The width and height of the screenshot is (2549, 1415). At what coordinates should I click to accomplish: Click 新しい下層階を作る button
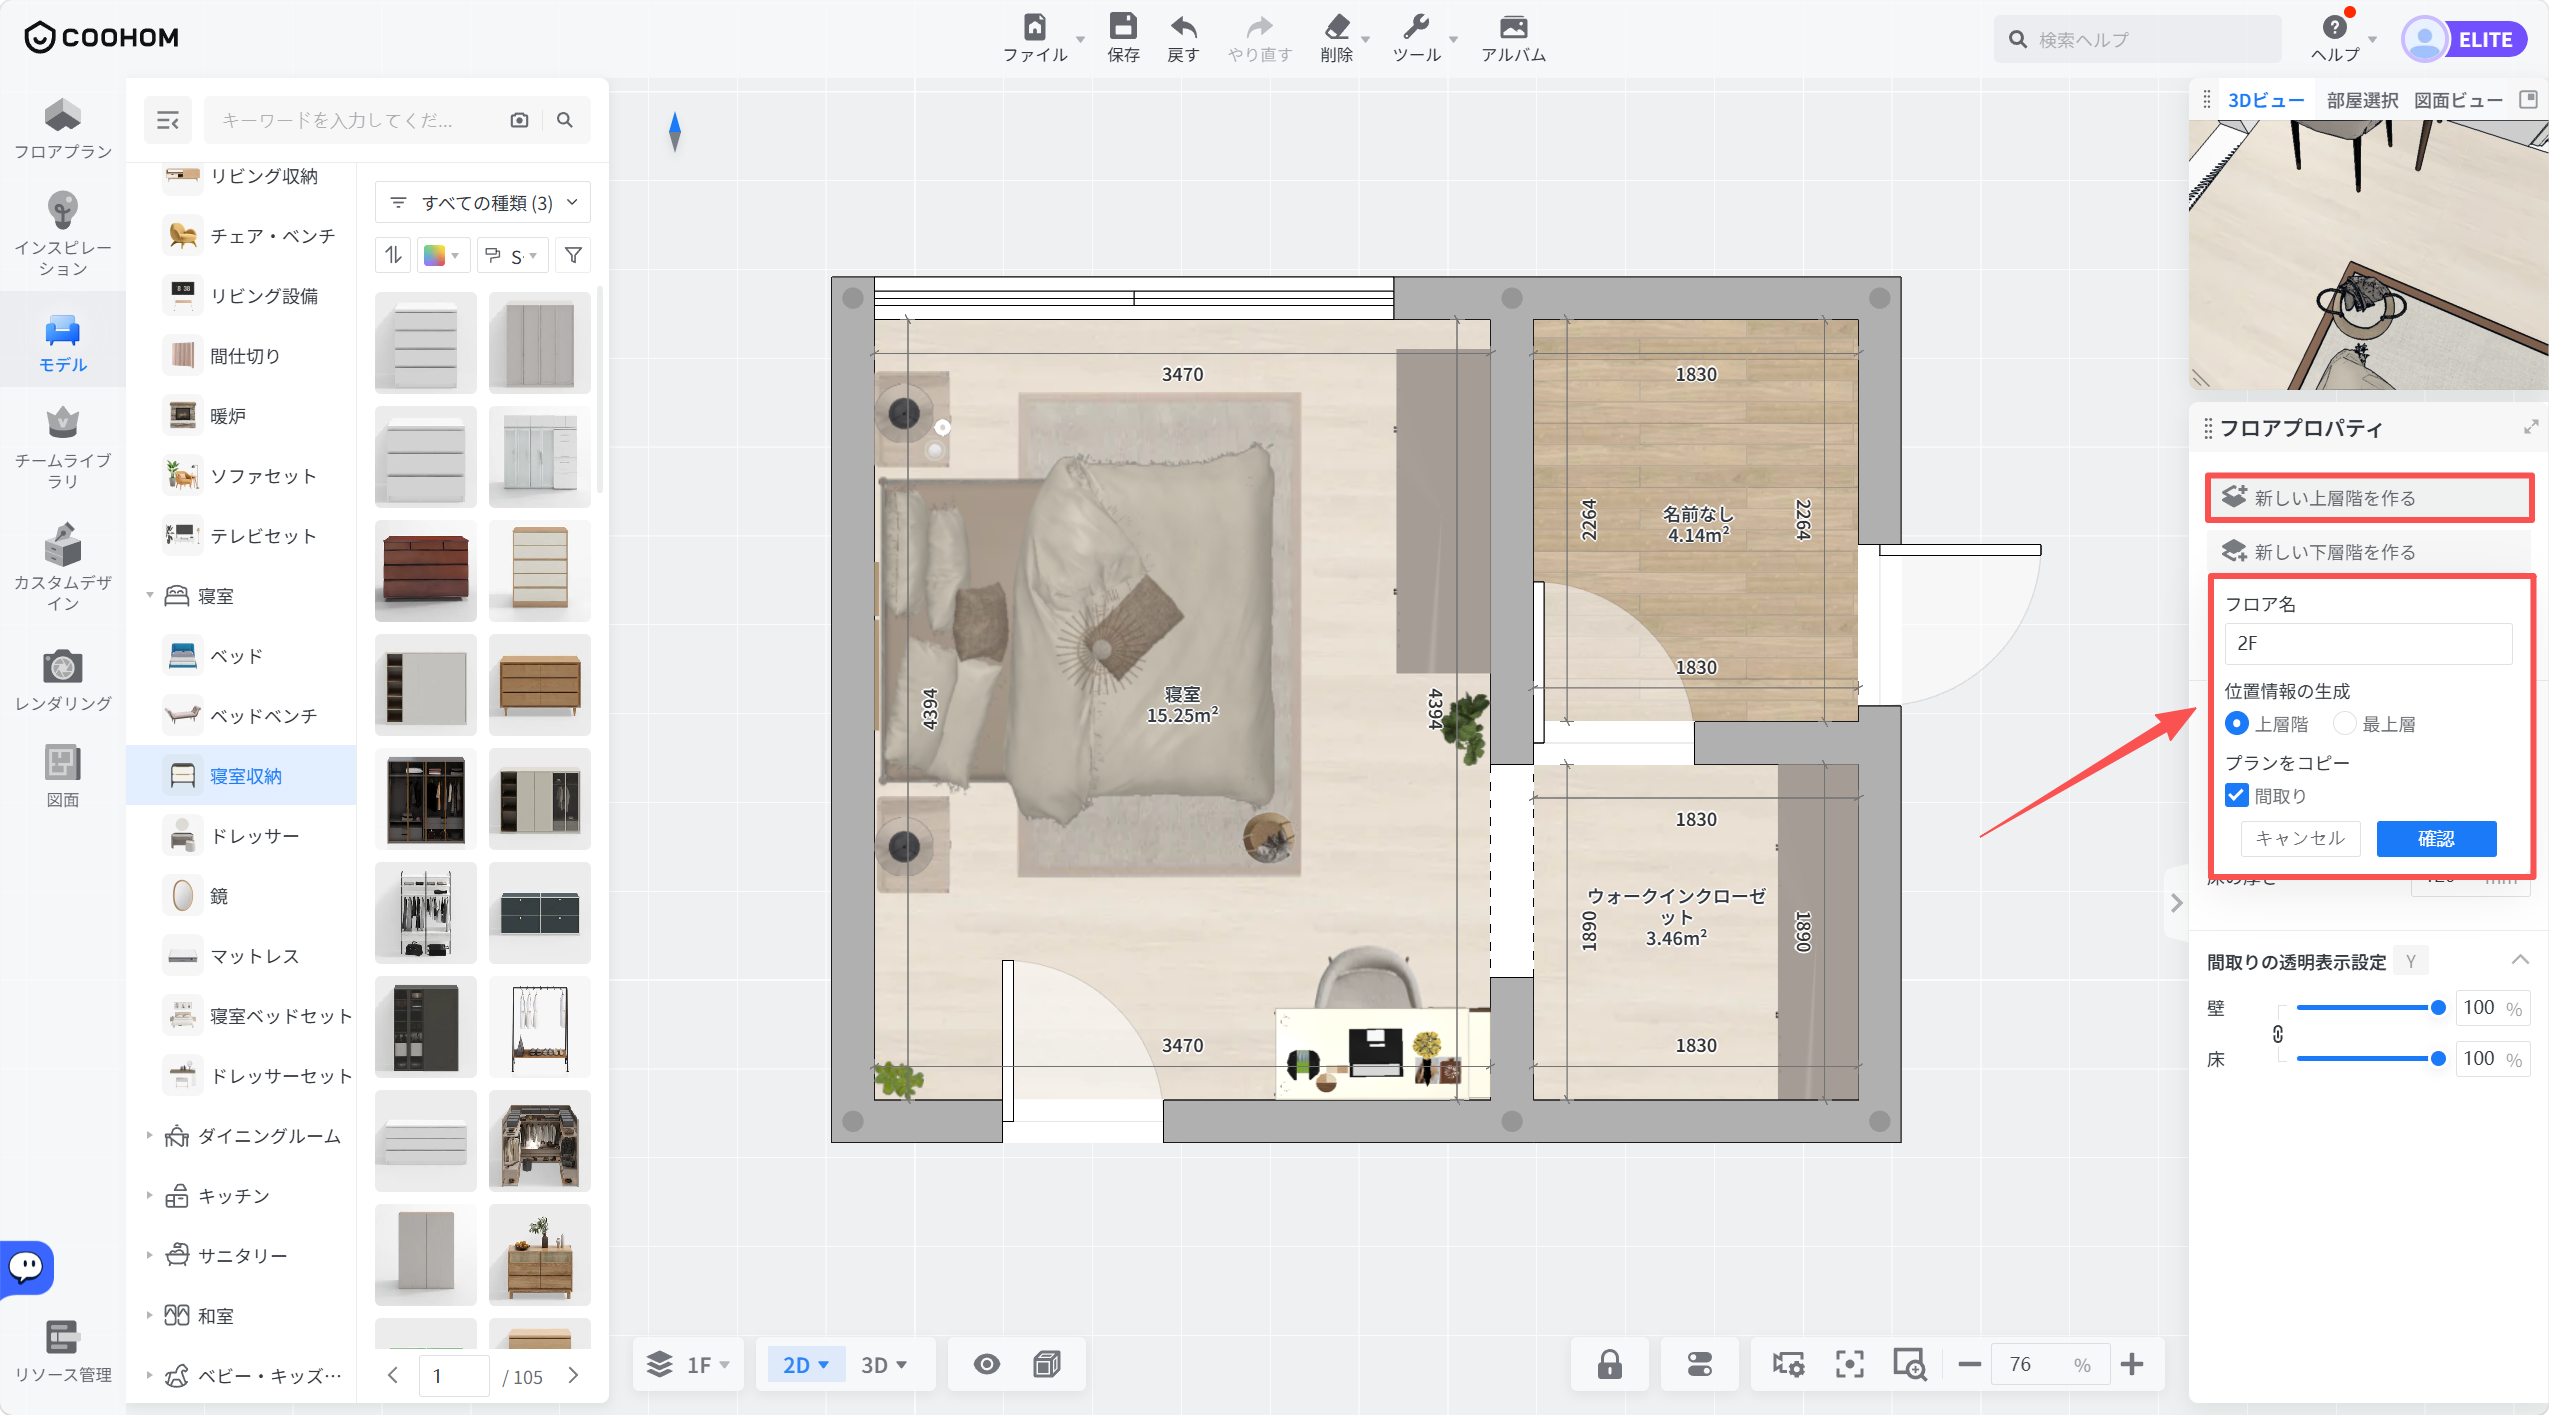click(x=2368, y=551)
